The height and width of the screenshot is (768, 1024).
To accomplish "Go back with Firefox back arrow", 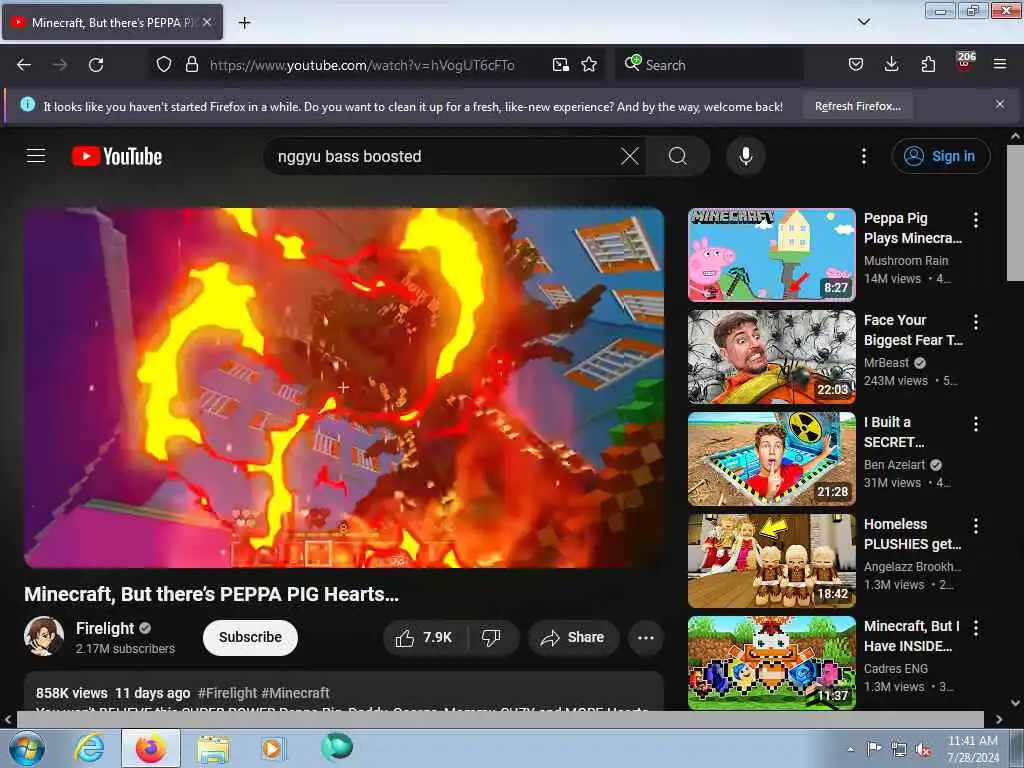I will pos(24,65).
